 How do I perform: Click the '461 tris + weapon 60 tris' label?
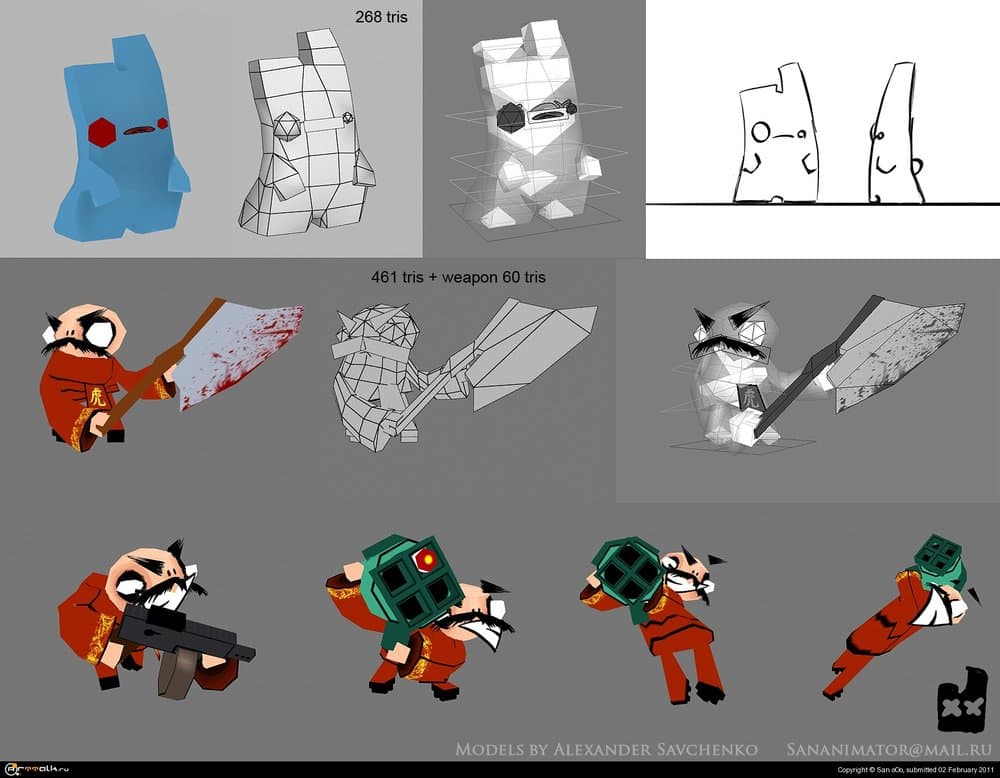(x=458, y=277)
